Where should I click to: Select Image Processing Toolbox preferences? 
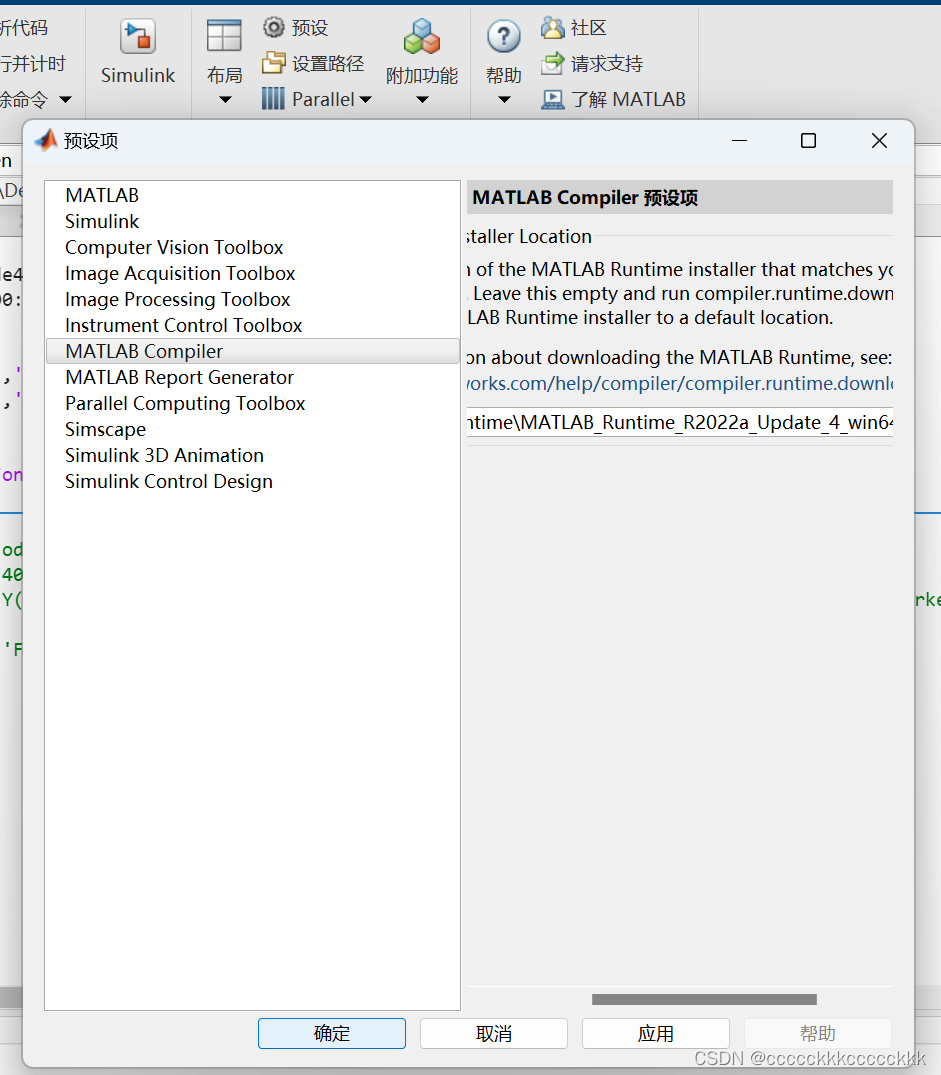(x=177, y=299)
